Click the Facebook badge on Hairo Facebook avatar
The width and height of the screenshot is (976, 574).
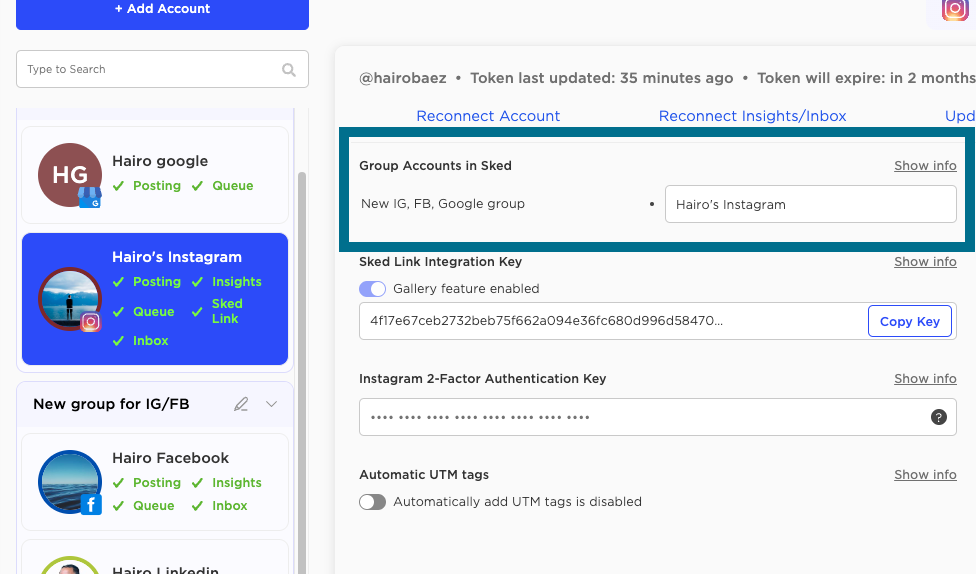(x=91, y=504)
